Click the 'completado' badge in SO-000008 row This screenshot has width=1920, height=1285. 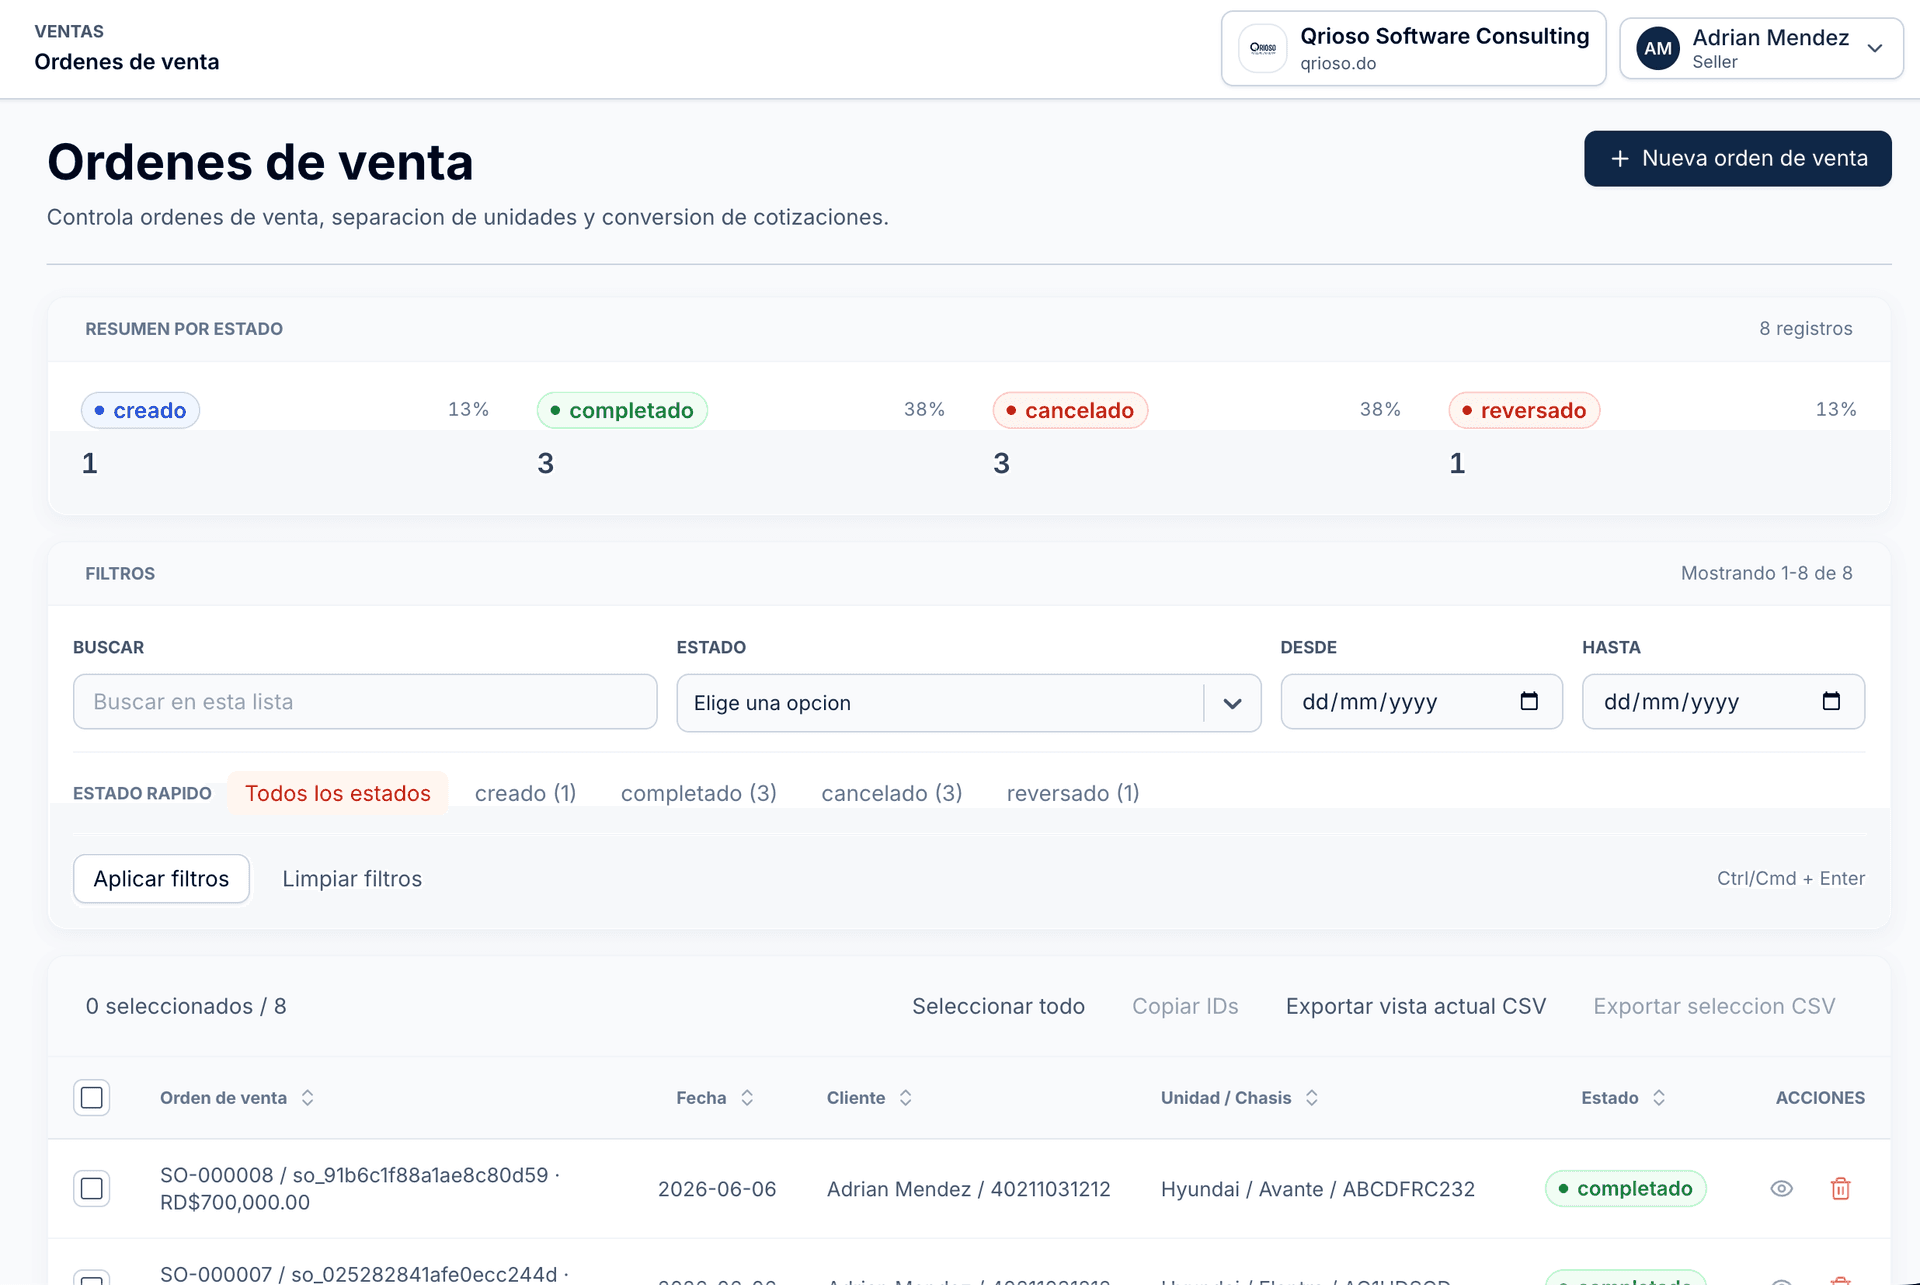click(1625, 1188)
